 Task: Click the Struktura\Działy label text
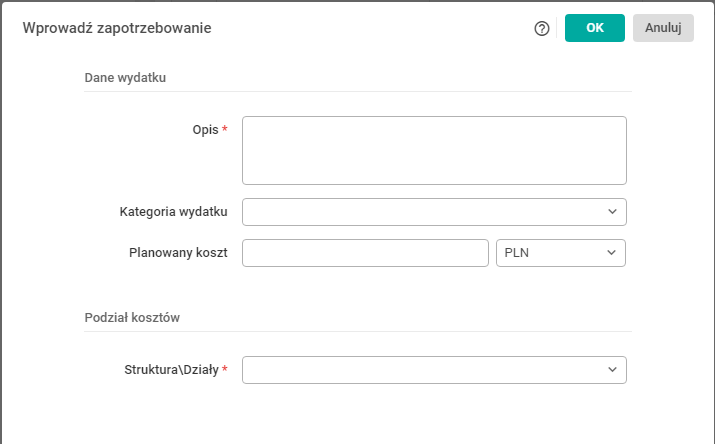pos(167,370)
